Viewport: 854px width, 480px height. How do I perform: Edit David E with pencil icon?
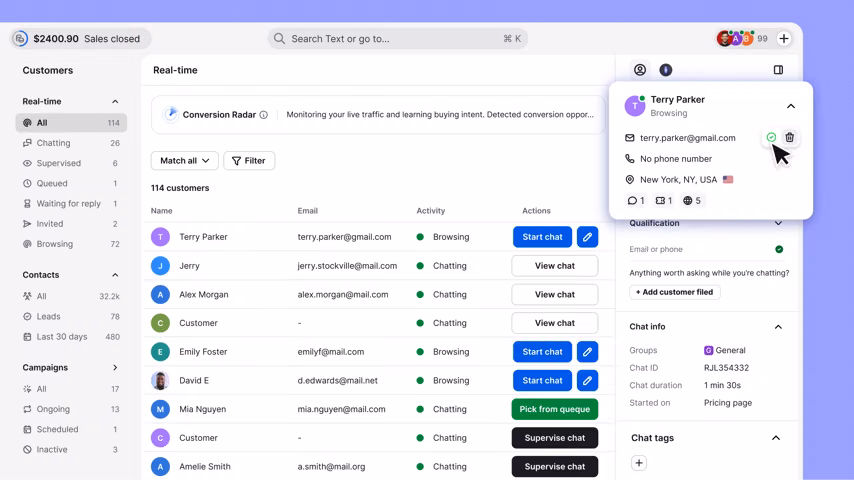[587, 380]
